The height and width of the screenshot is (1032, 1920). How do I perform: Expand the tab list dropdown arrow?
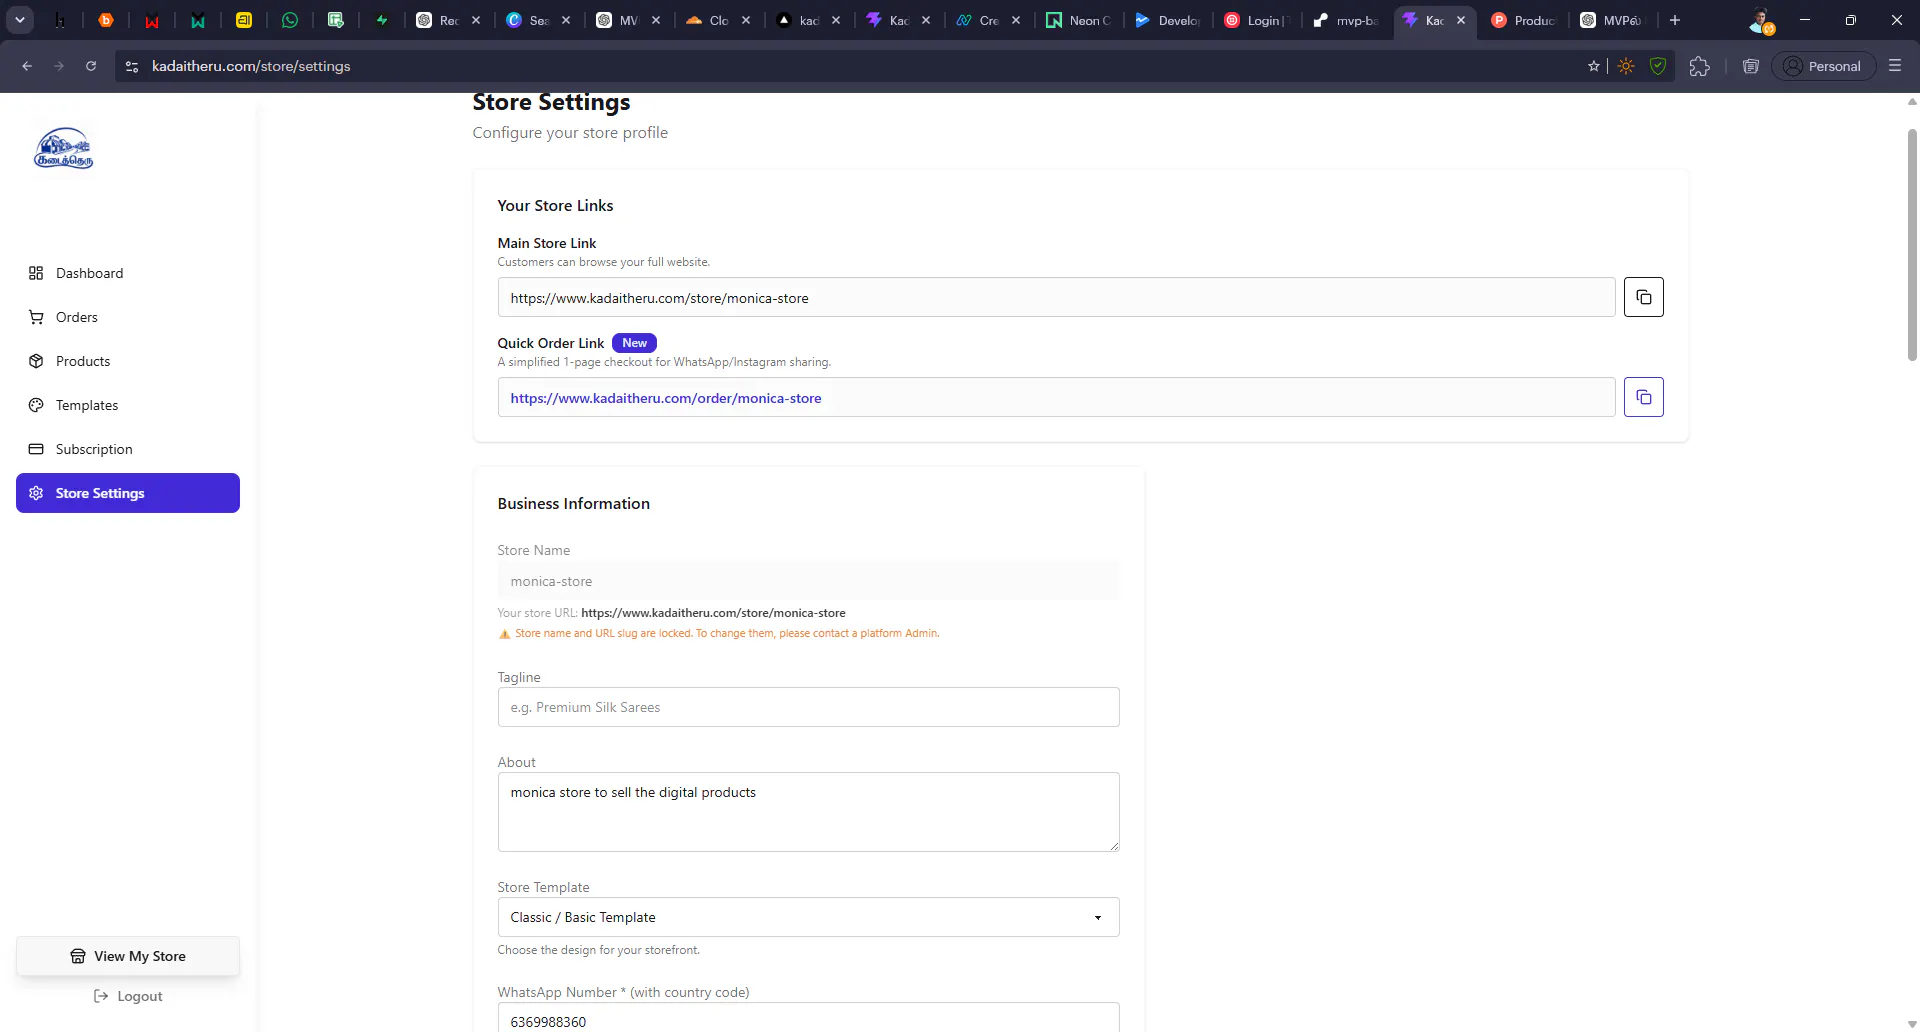[x=20, y=20]
